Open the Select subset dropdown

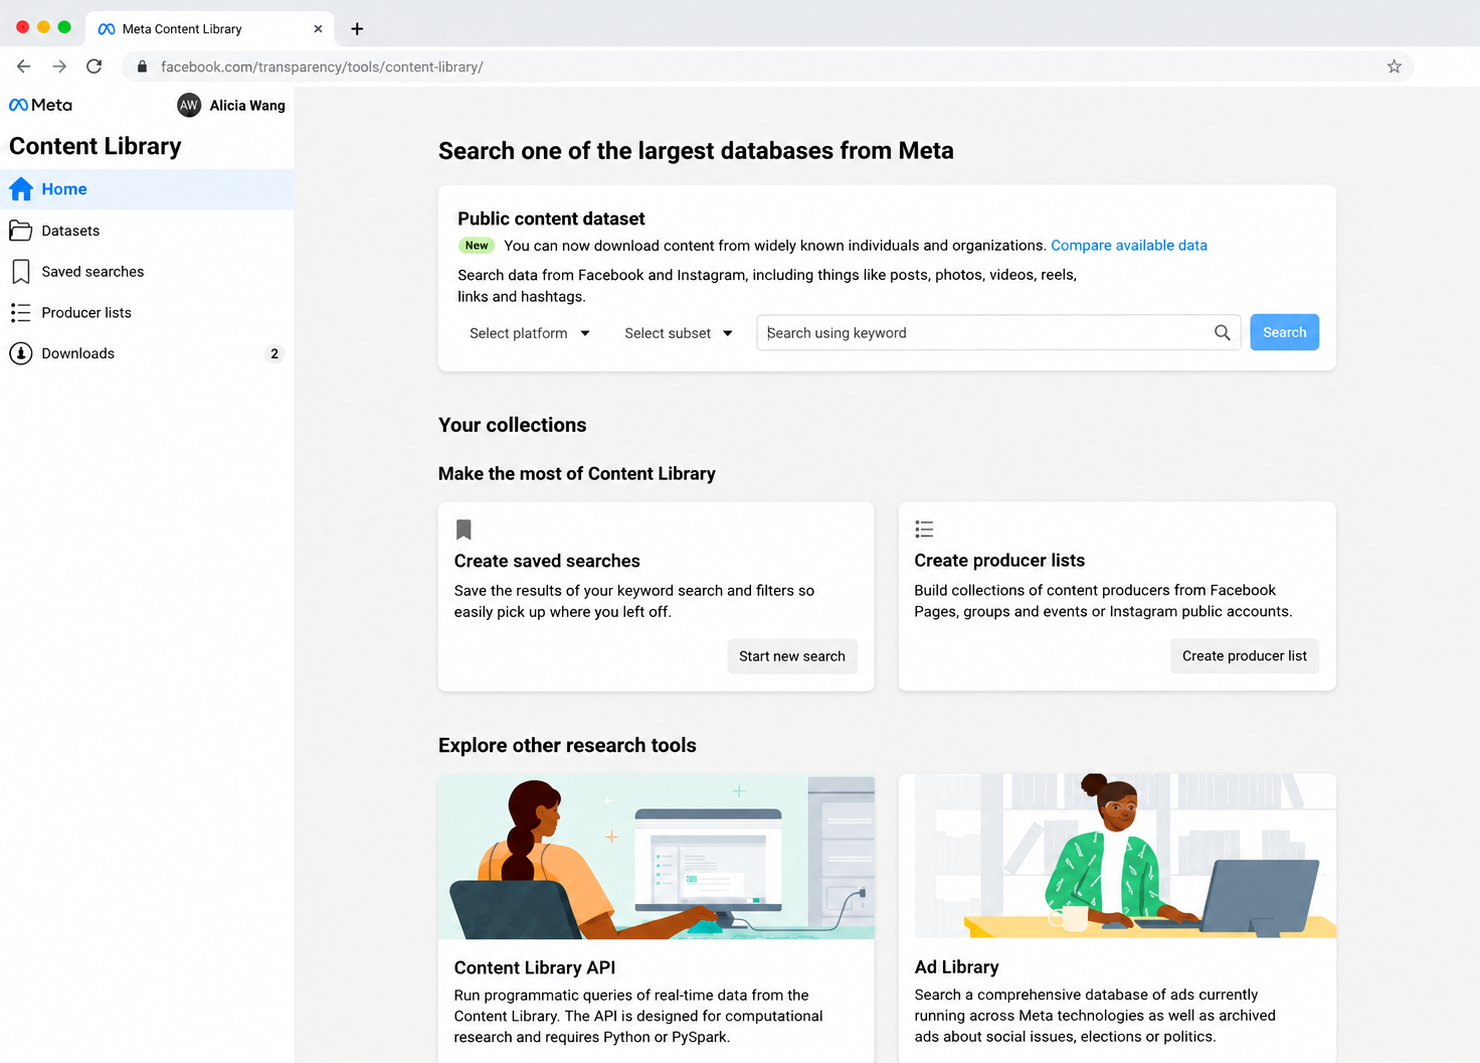pos(678,333)
